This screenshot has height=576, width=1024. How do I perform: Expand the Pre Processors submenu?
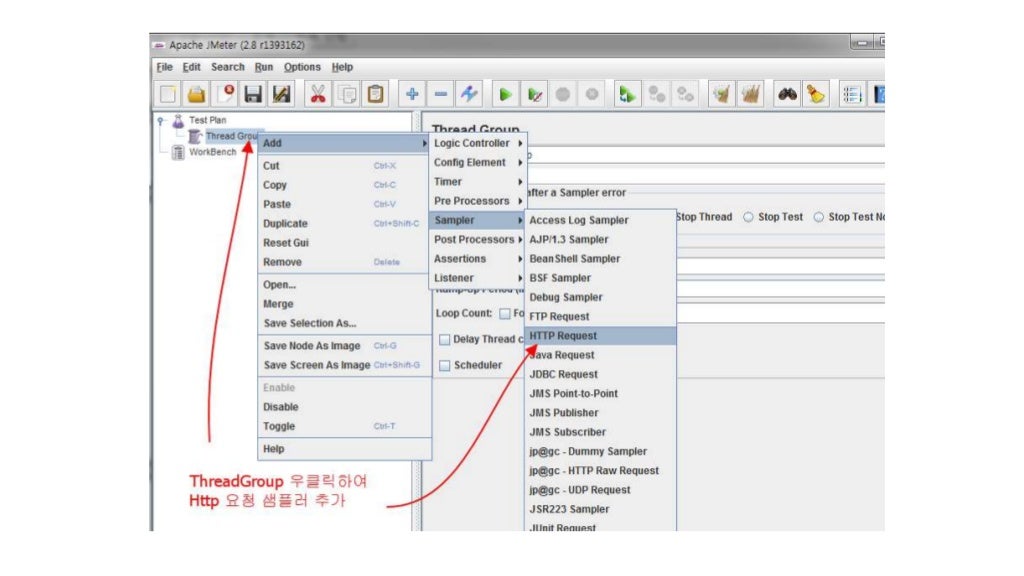coord(478,201)
